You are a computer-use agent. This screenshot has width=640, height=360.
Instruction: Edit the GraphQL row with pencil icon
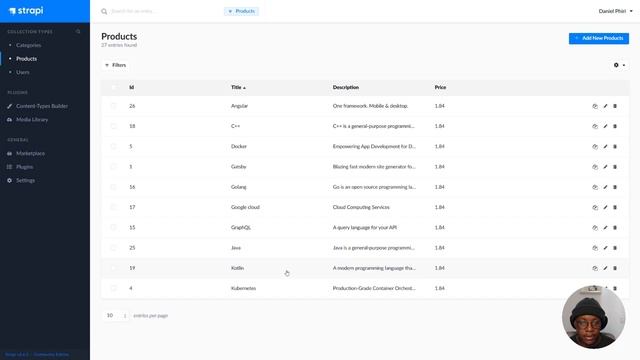(605, 228)
